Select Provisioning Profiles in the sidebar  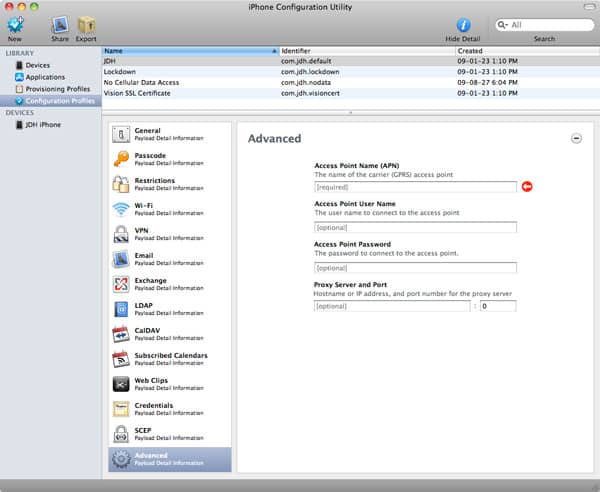[x=57, y=89]
